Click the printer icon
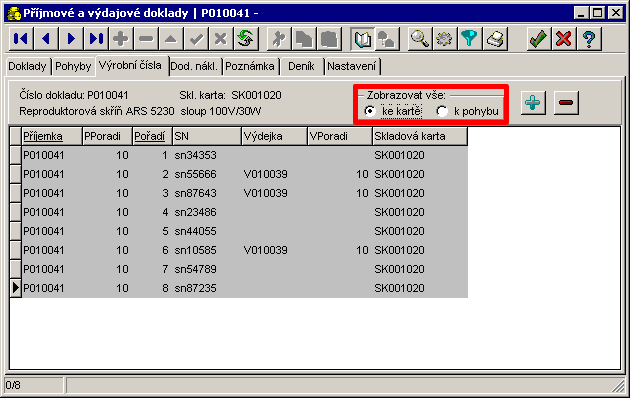The width and height of the screenshot is (630, 398). pos(495,39)
